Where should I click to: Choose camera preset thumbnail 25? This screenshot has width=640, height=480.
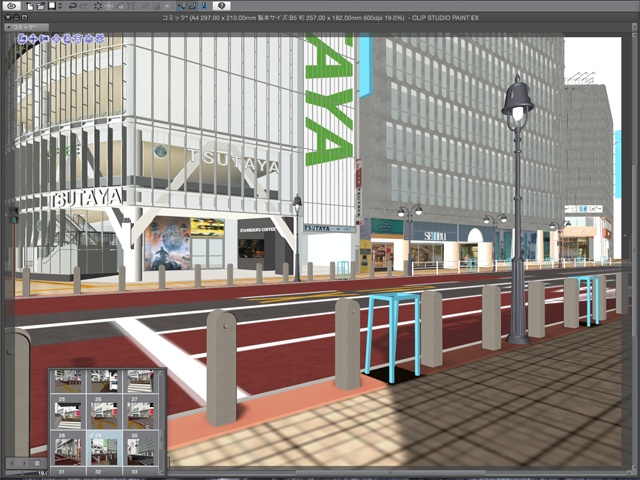coord(68,415)
